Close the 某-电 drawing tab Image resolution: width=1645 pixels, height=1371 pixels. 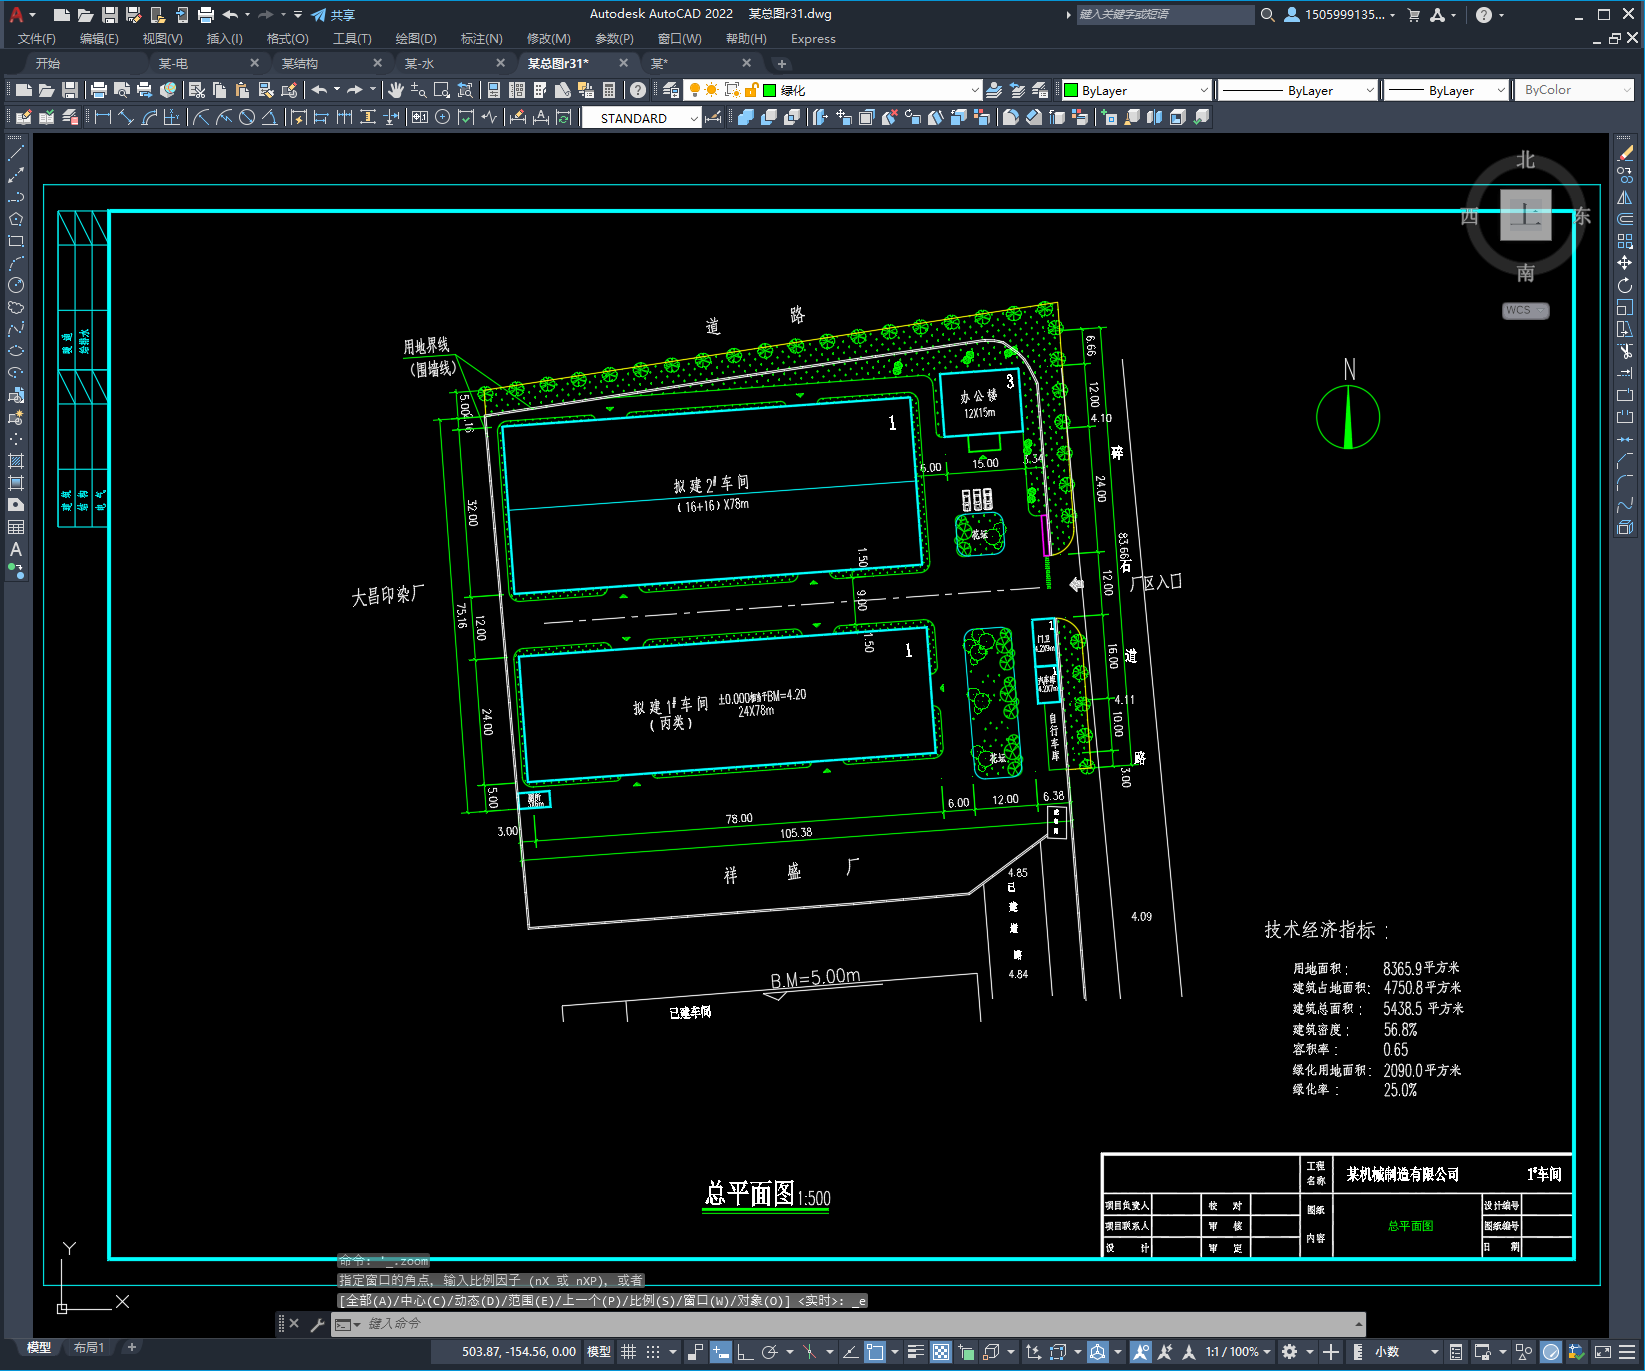[x=254, y=63]
